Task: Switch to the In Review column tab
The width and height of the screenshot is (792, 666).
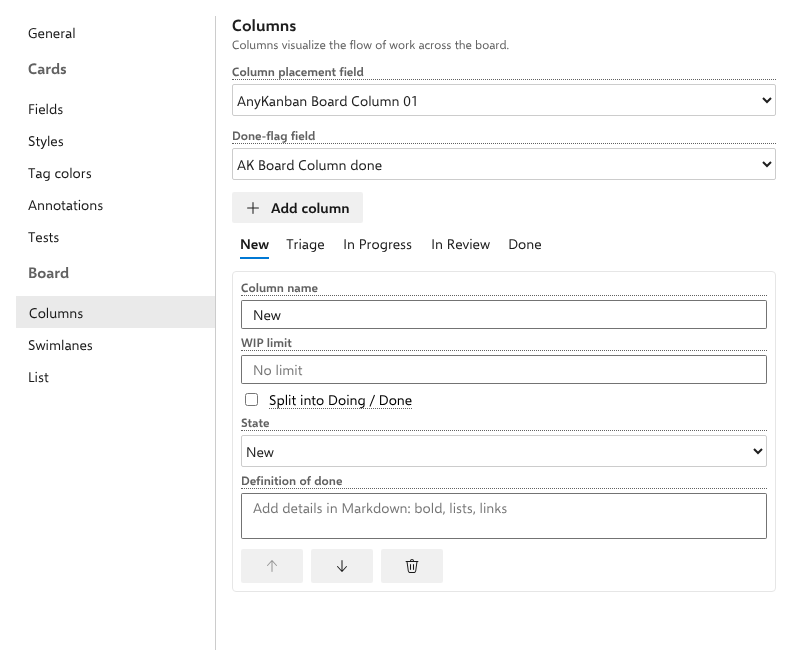Action: click(x=461, y=244)
